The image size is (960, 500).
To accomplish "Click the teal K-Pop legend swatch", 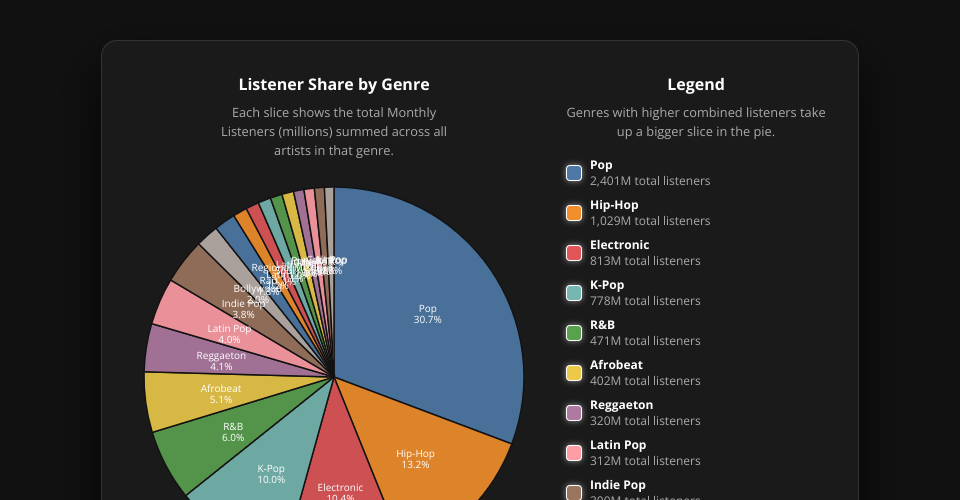I will tap(574, 293).
